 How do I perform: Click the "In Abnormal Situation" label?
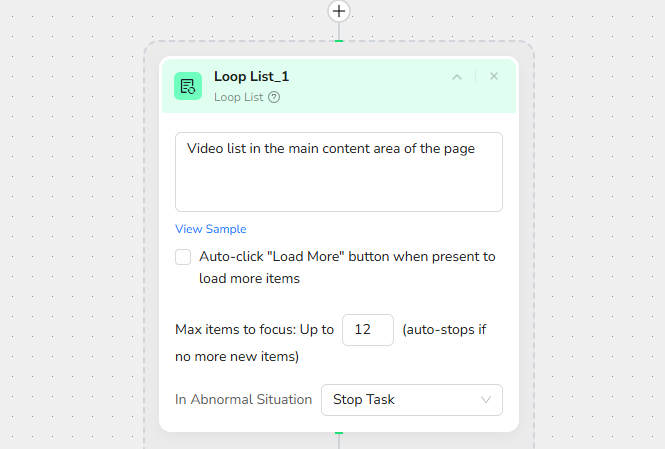pos(243,400)
